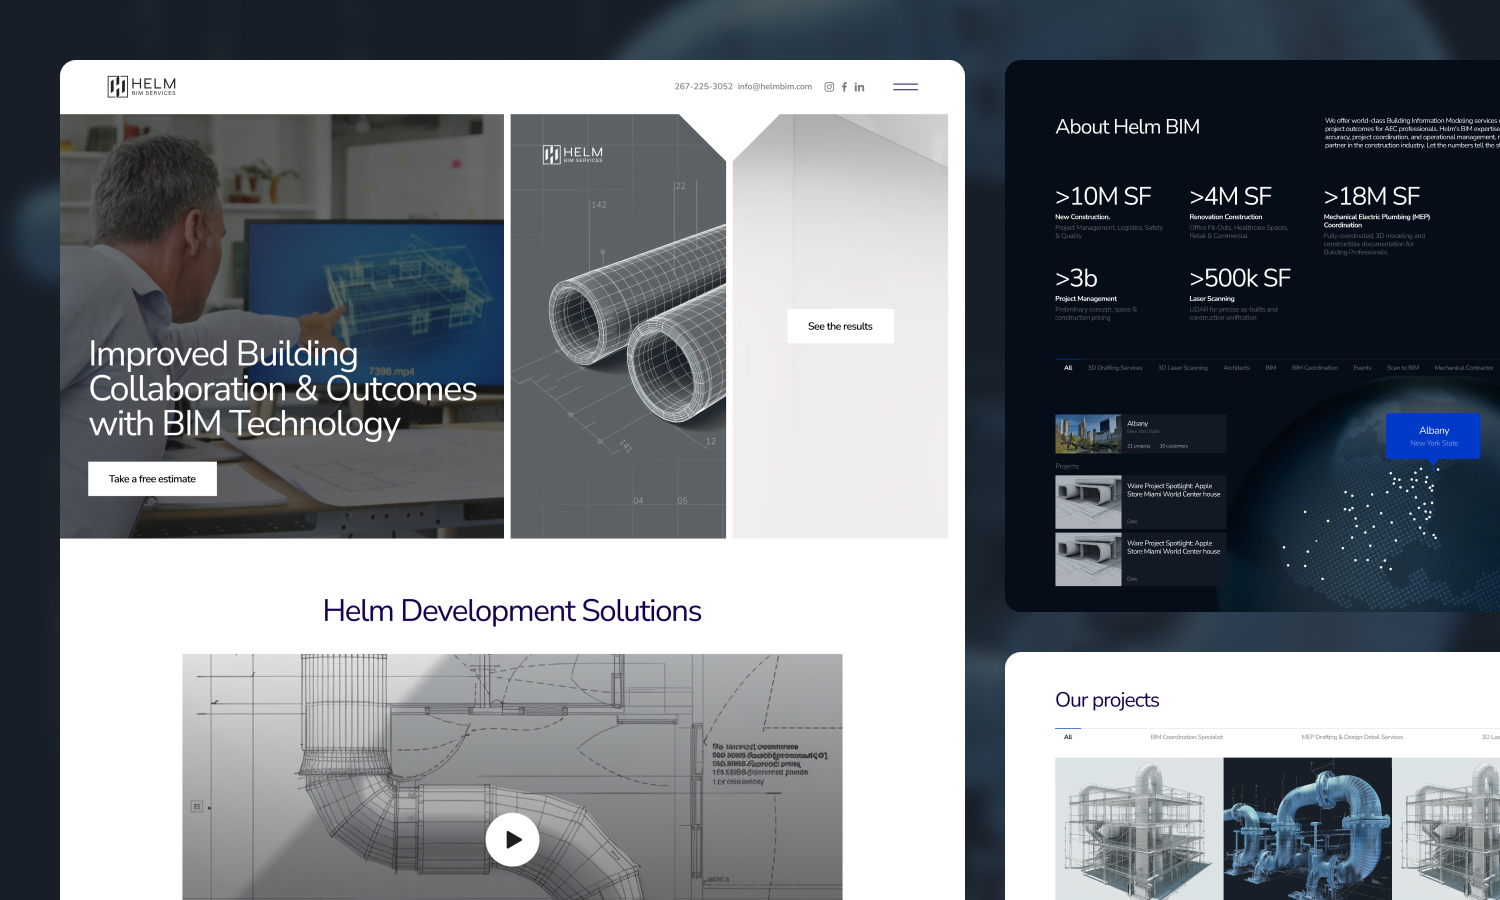Select All under Our projects
Image resolution: width=1500 pixels, height=900 pixels.
point(1068,737)
